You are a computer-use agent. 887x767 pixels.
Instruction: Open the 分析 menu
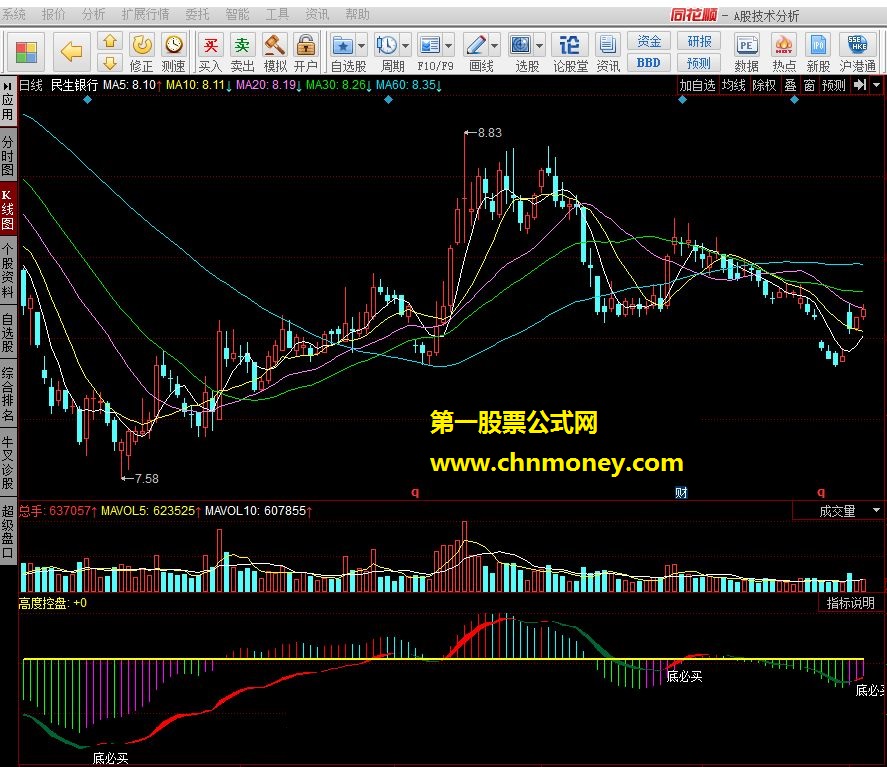click(93, 14)
